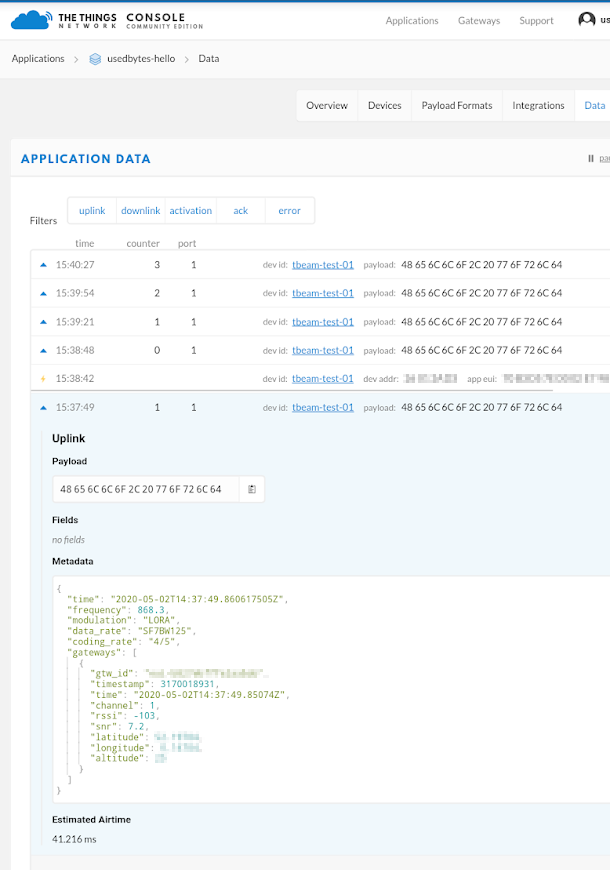Click the "timestamp": 3170018931 metadata line
This screenshot has width=610, height=870.
click(154, 684)
